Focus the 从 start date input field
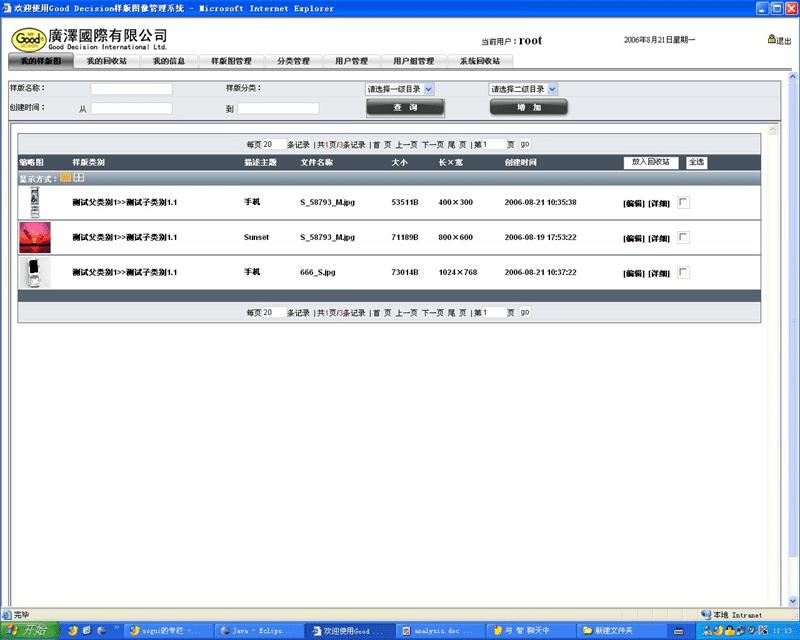 pos(131,108)
